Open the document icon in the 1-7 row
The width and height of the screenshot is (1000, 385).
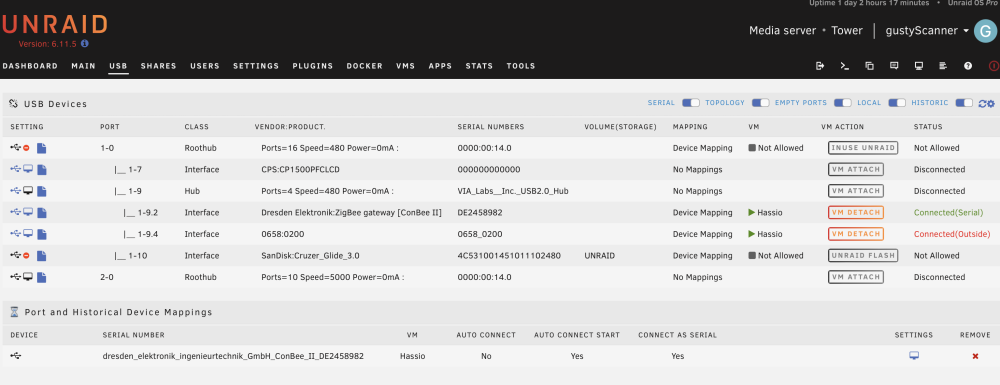click(x=41, y=170)
